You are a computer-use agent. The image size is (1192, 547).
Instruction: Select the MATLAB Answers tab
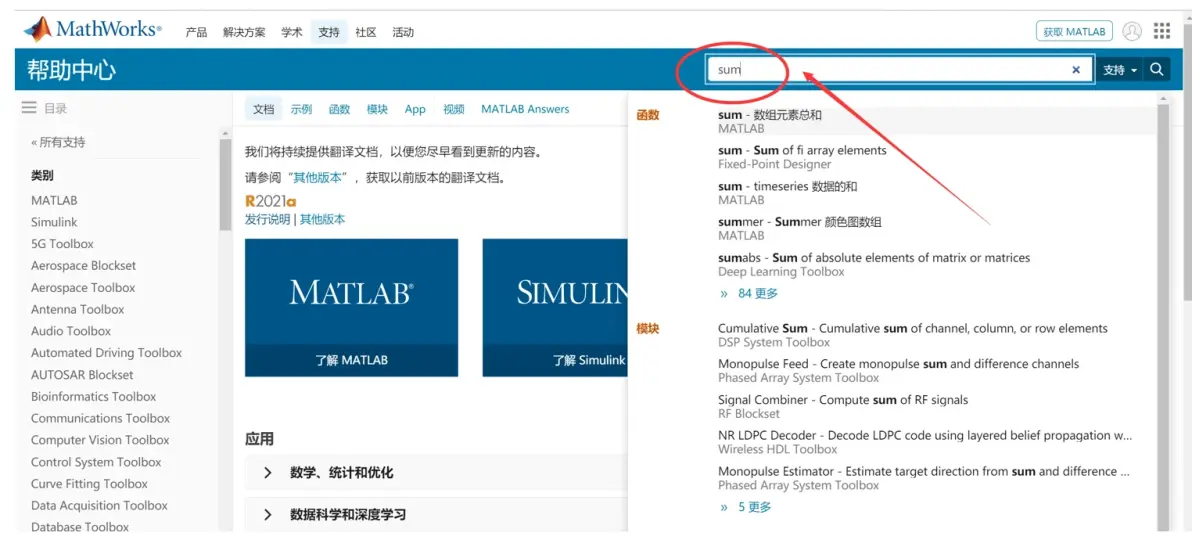click(x=525, y=109)
